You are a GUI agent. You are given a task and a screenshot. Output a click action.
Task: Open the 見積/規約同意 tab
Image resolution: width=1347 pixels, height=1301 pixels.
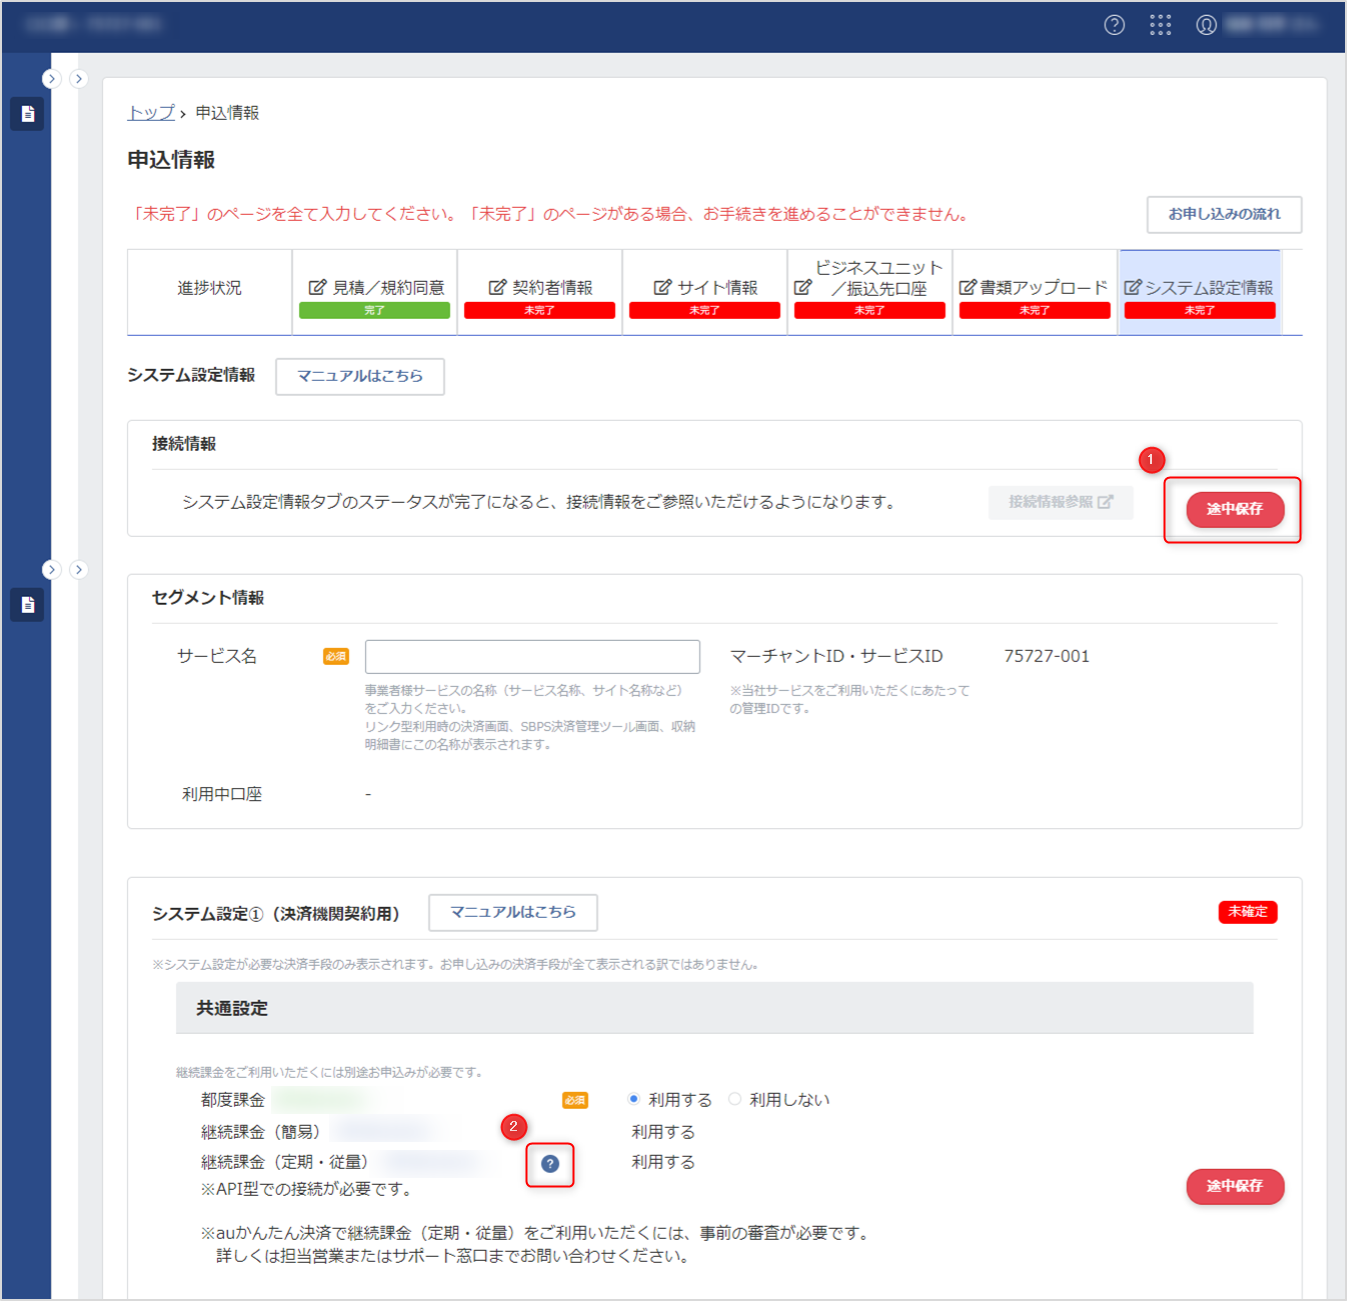click(x=375, y=292)
